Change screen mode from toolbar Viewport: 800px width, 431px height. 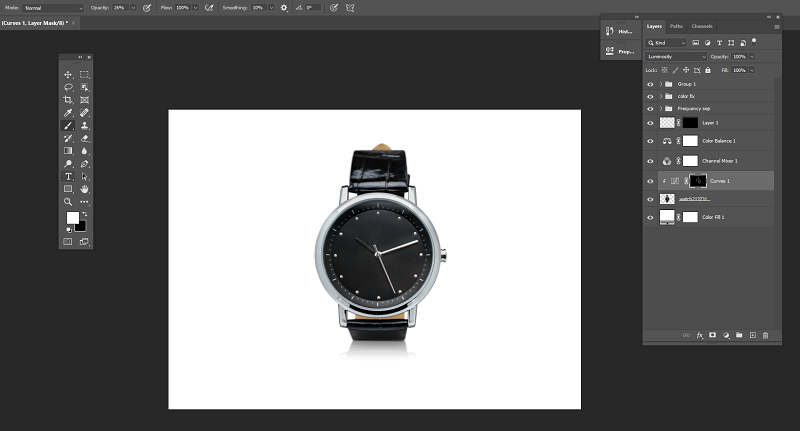(84, 242)
